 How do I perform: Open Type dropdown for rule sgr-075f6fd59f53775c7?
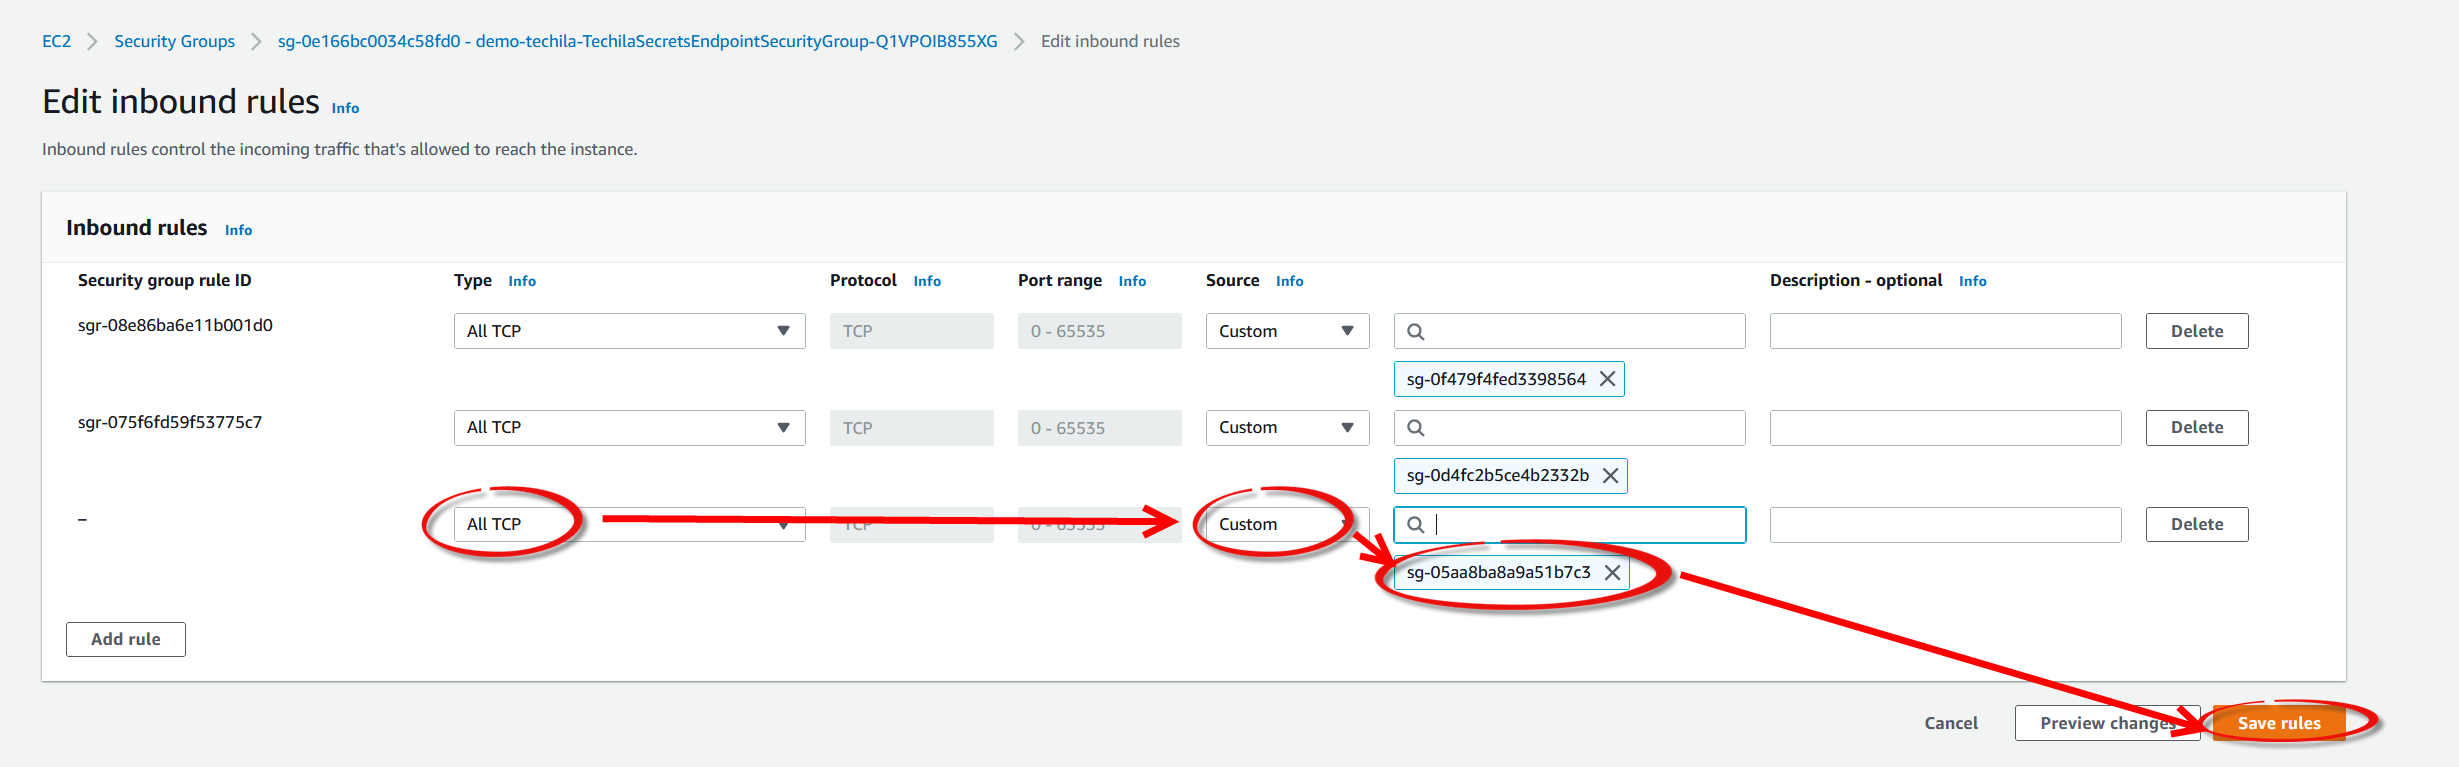pyautogui.click(x=629, y=428)
